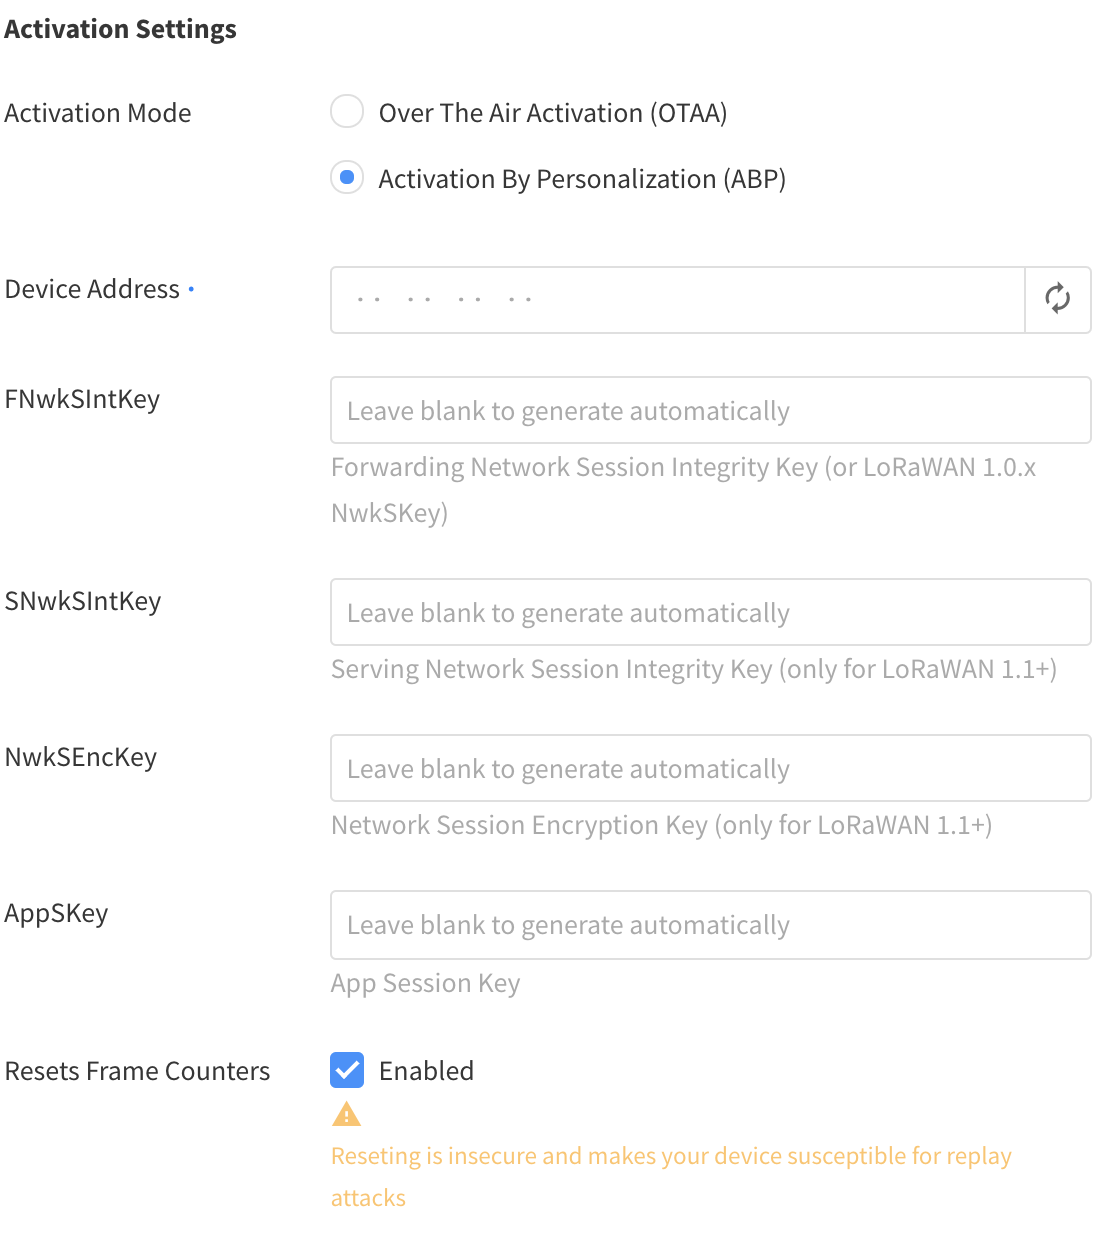Select Activation By Personalization (ABP)

tap(346, 177)
